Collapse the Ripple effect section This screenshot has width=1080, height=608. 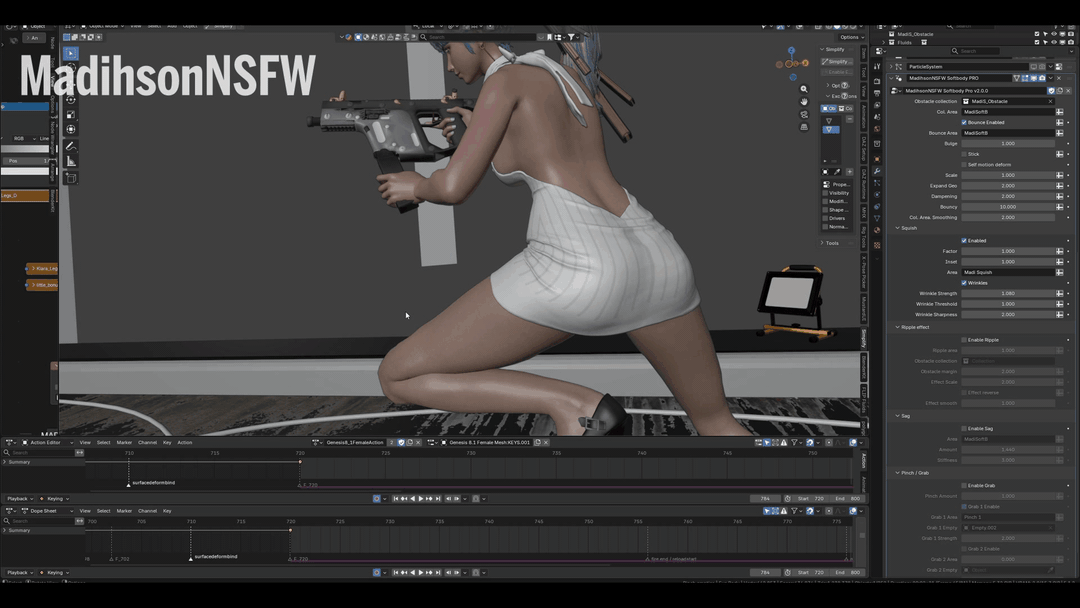tap(897, 327)
